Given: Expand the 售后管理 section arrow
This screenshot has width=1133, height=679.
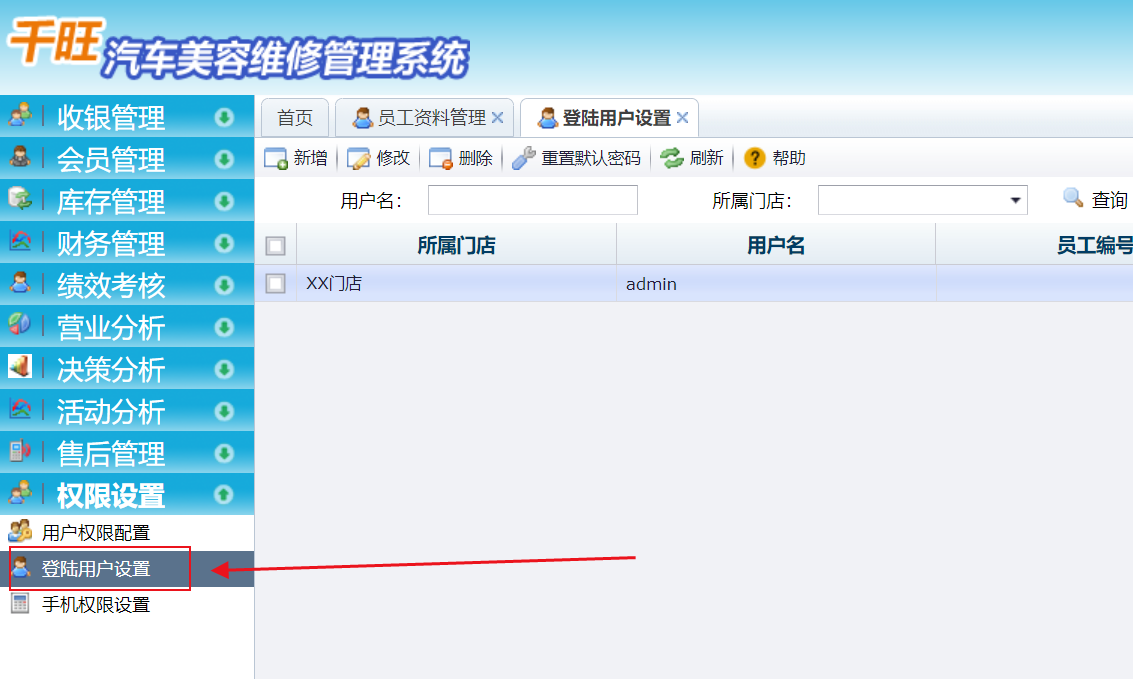Looking at the screenshot, I should pyautogui.click(x=224, y=453).
